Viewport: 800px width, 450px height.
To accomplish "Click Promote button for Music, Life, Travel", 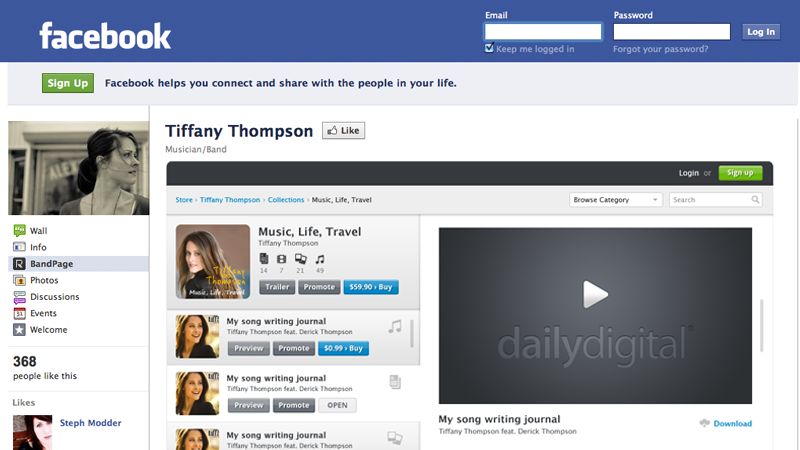I will tap(319, 287).
